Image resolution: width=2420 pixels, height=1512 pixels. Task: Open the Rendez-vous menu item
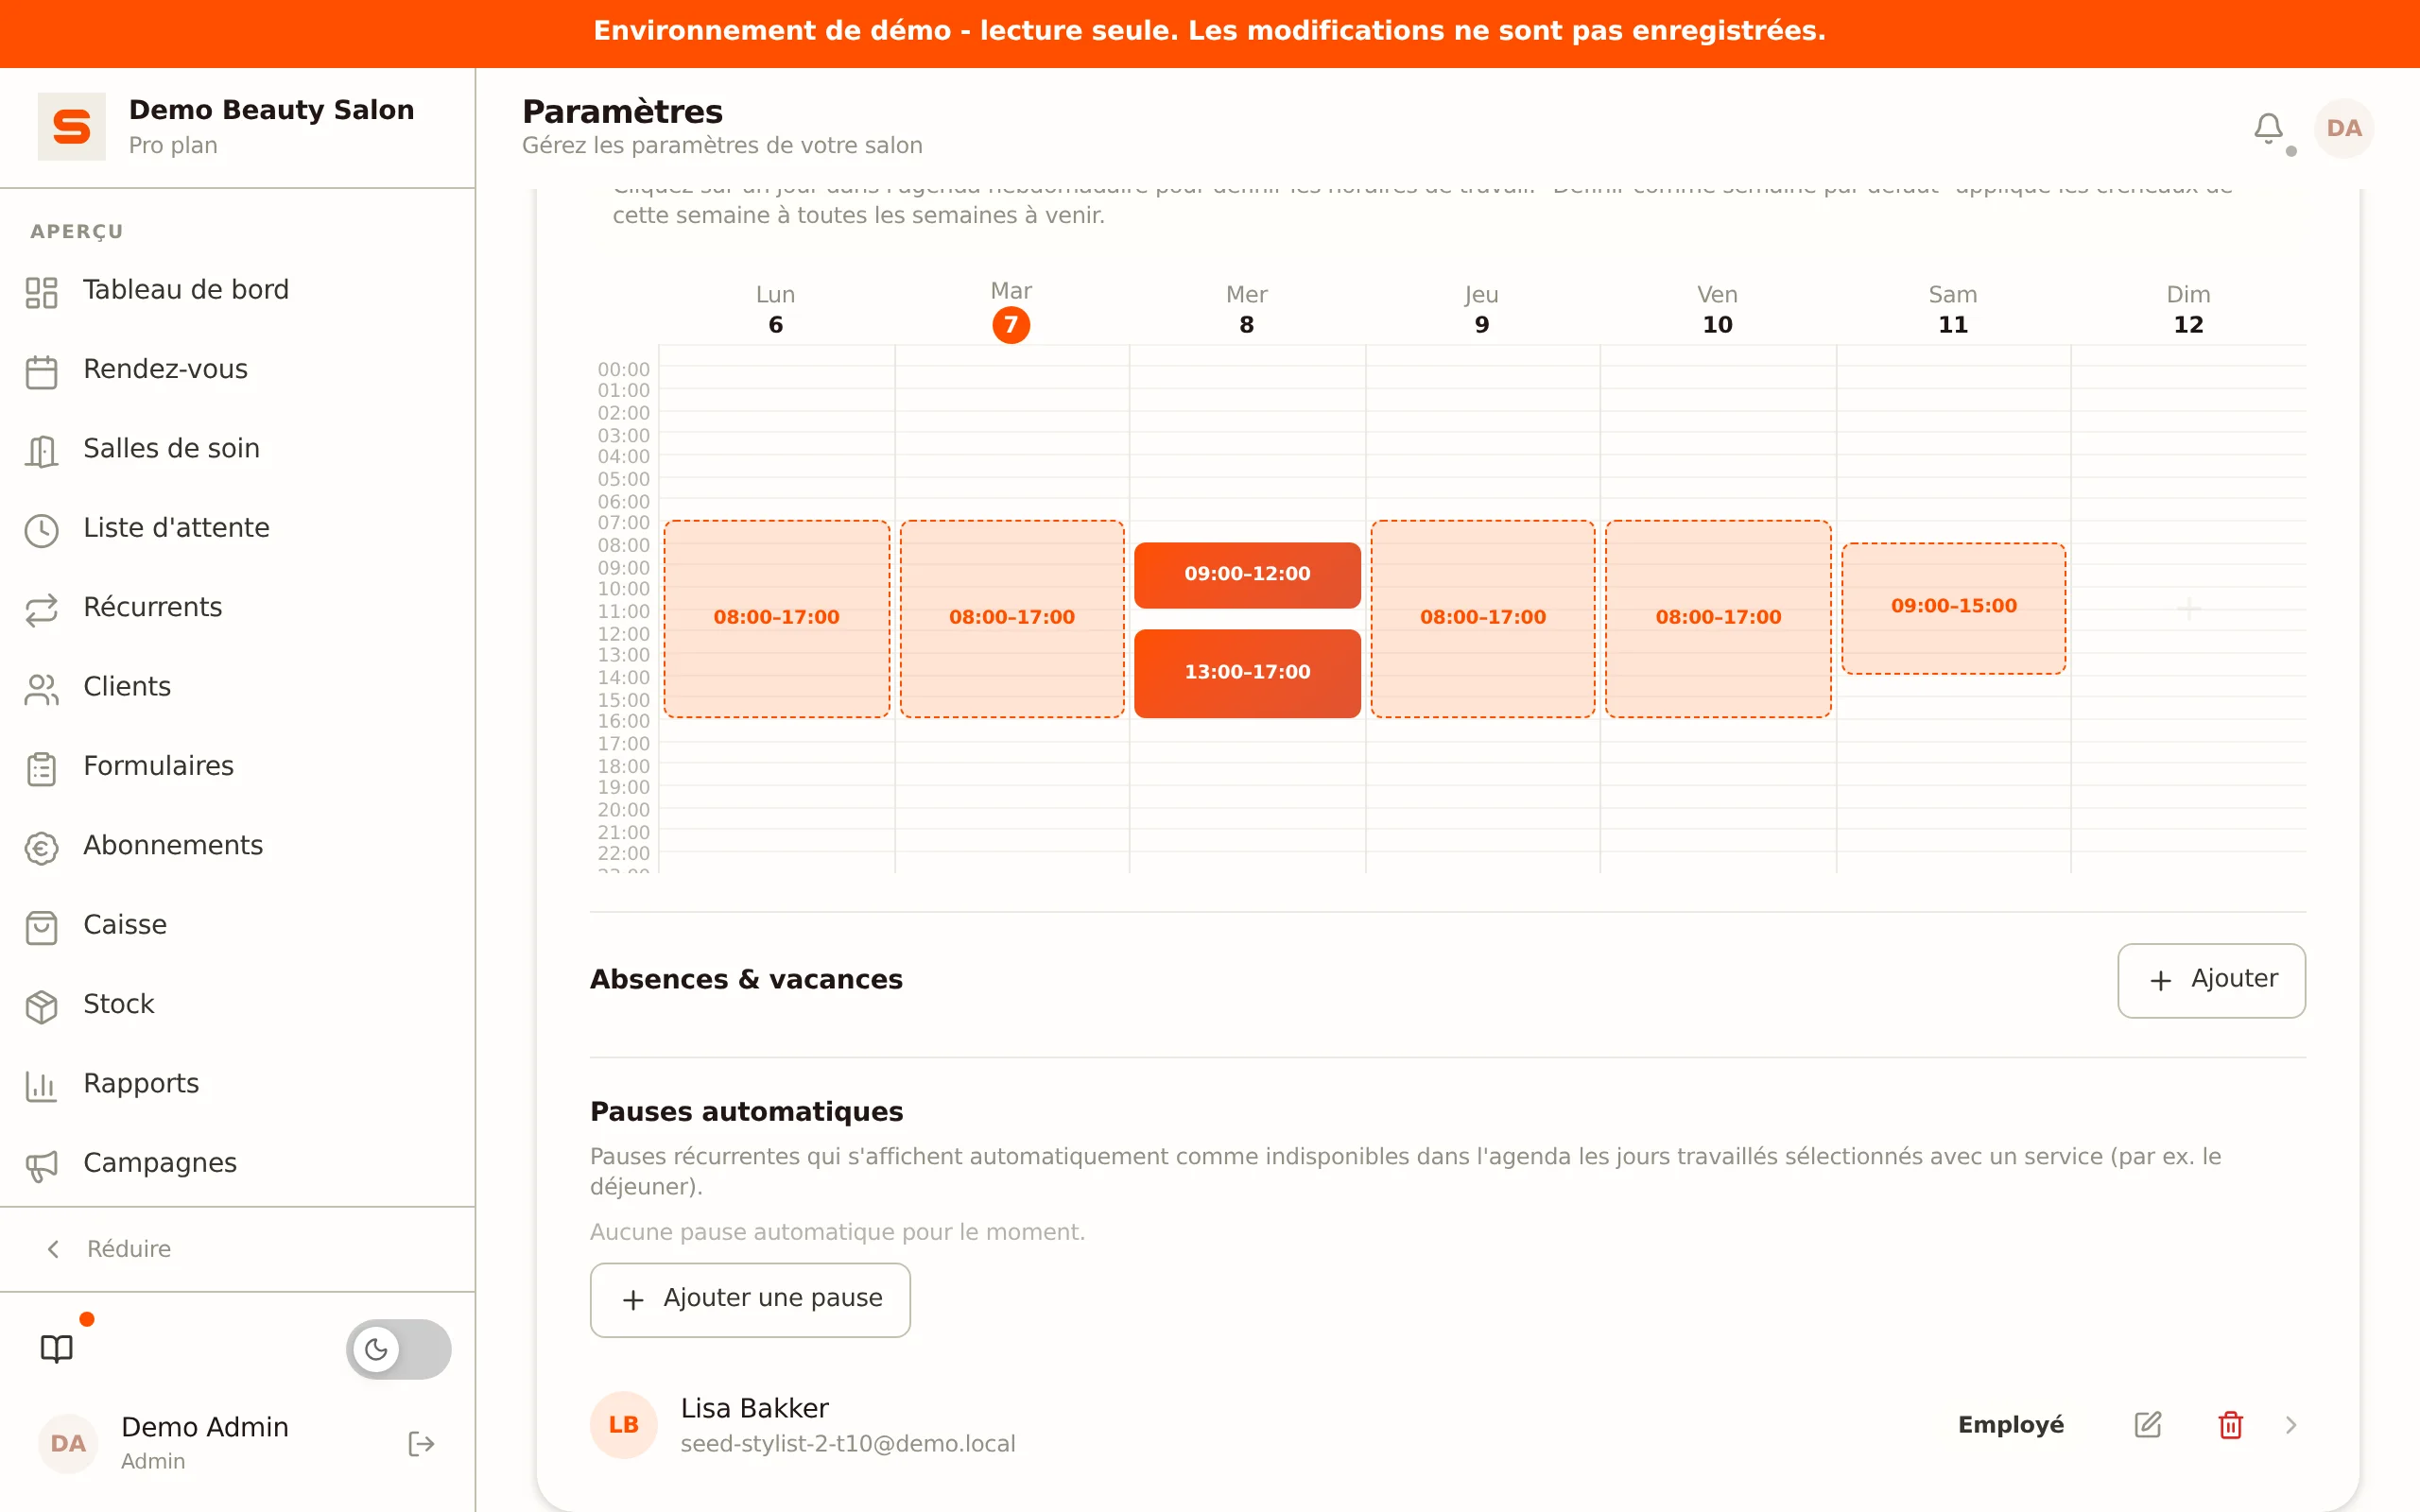(165, 369)
